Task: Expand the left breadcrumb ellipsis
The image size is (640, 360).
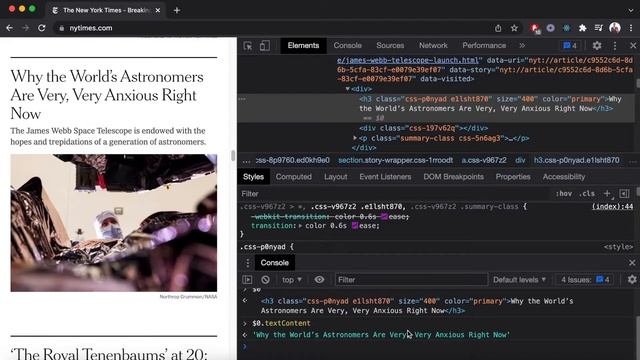Action: [x=246, y=160]
